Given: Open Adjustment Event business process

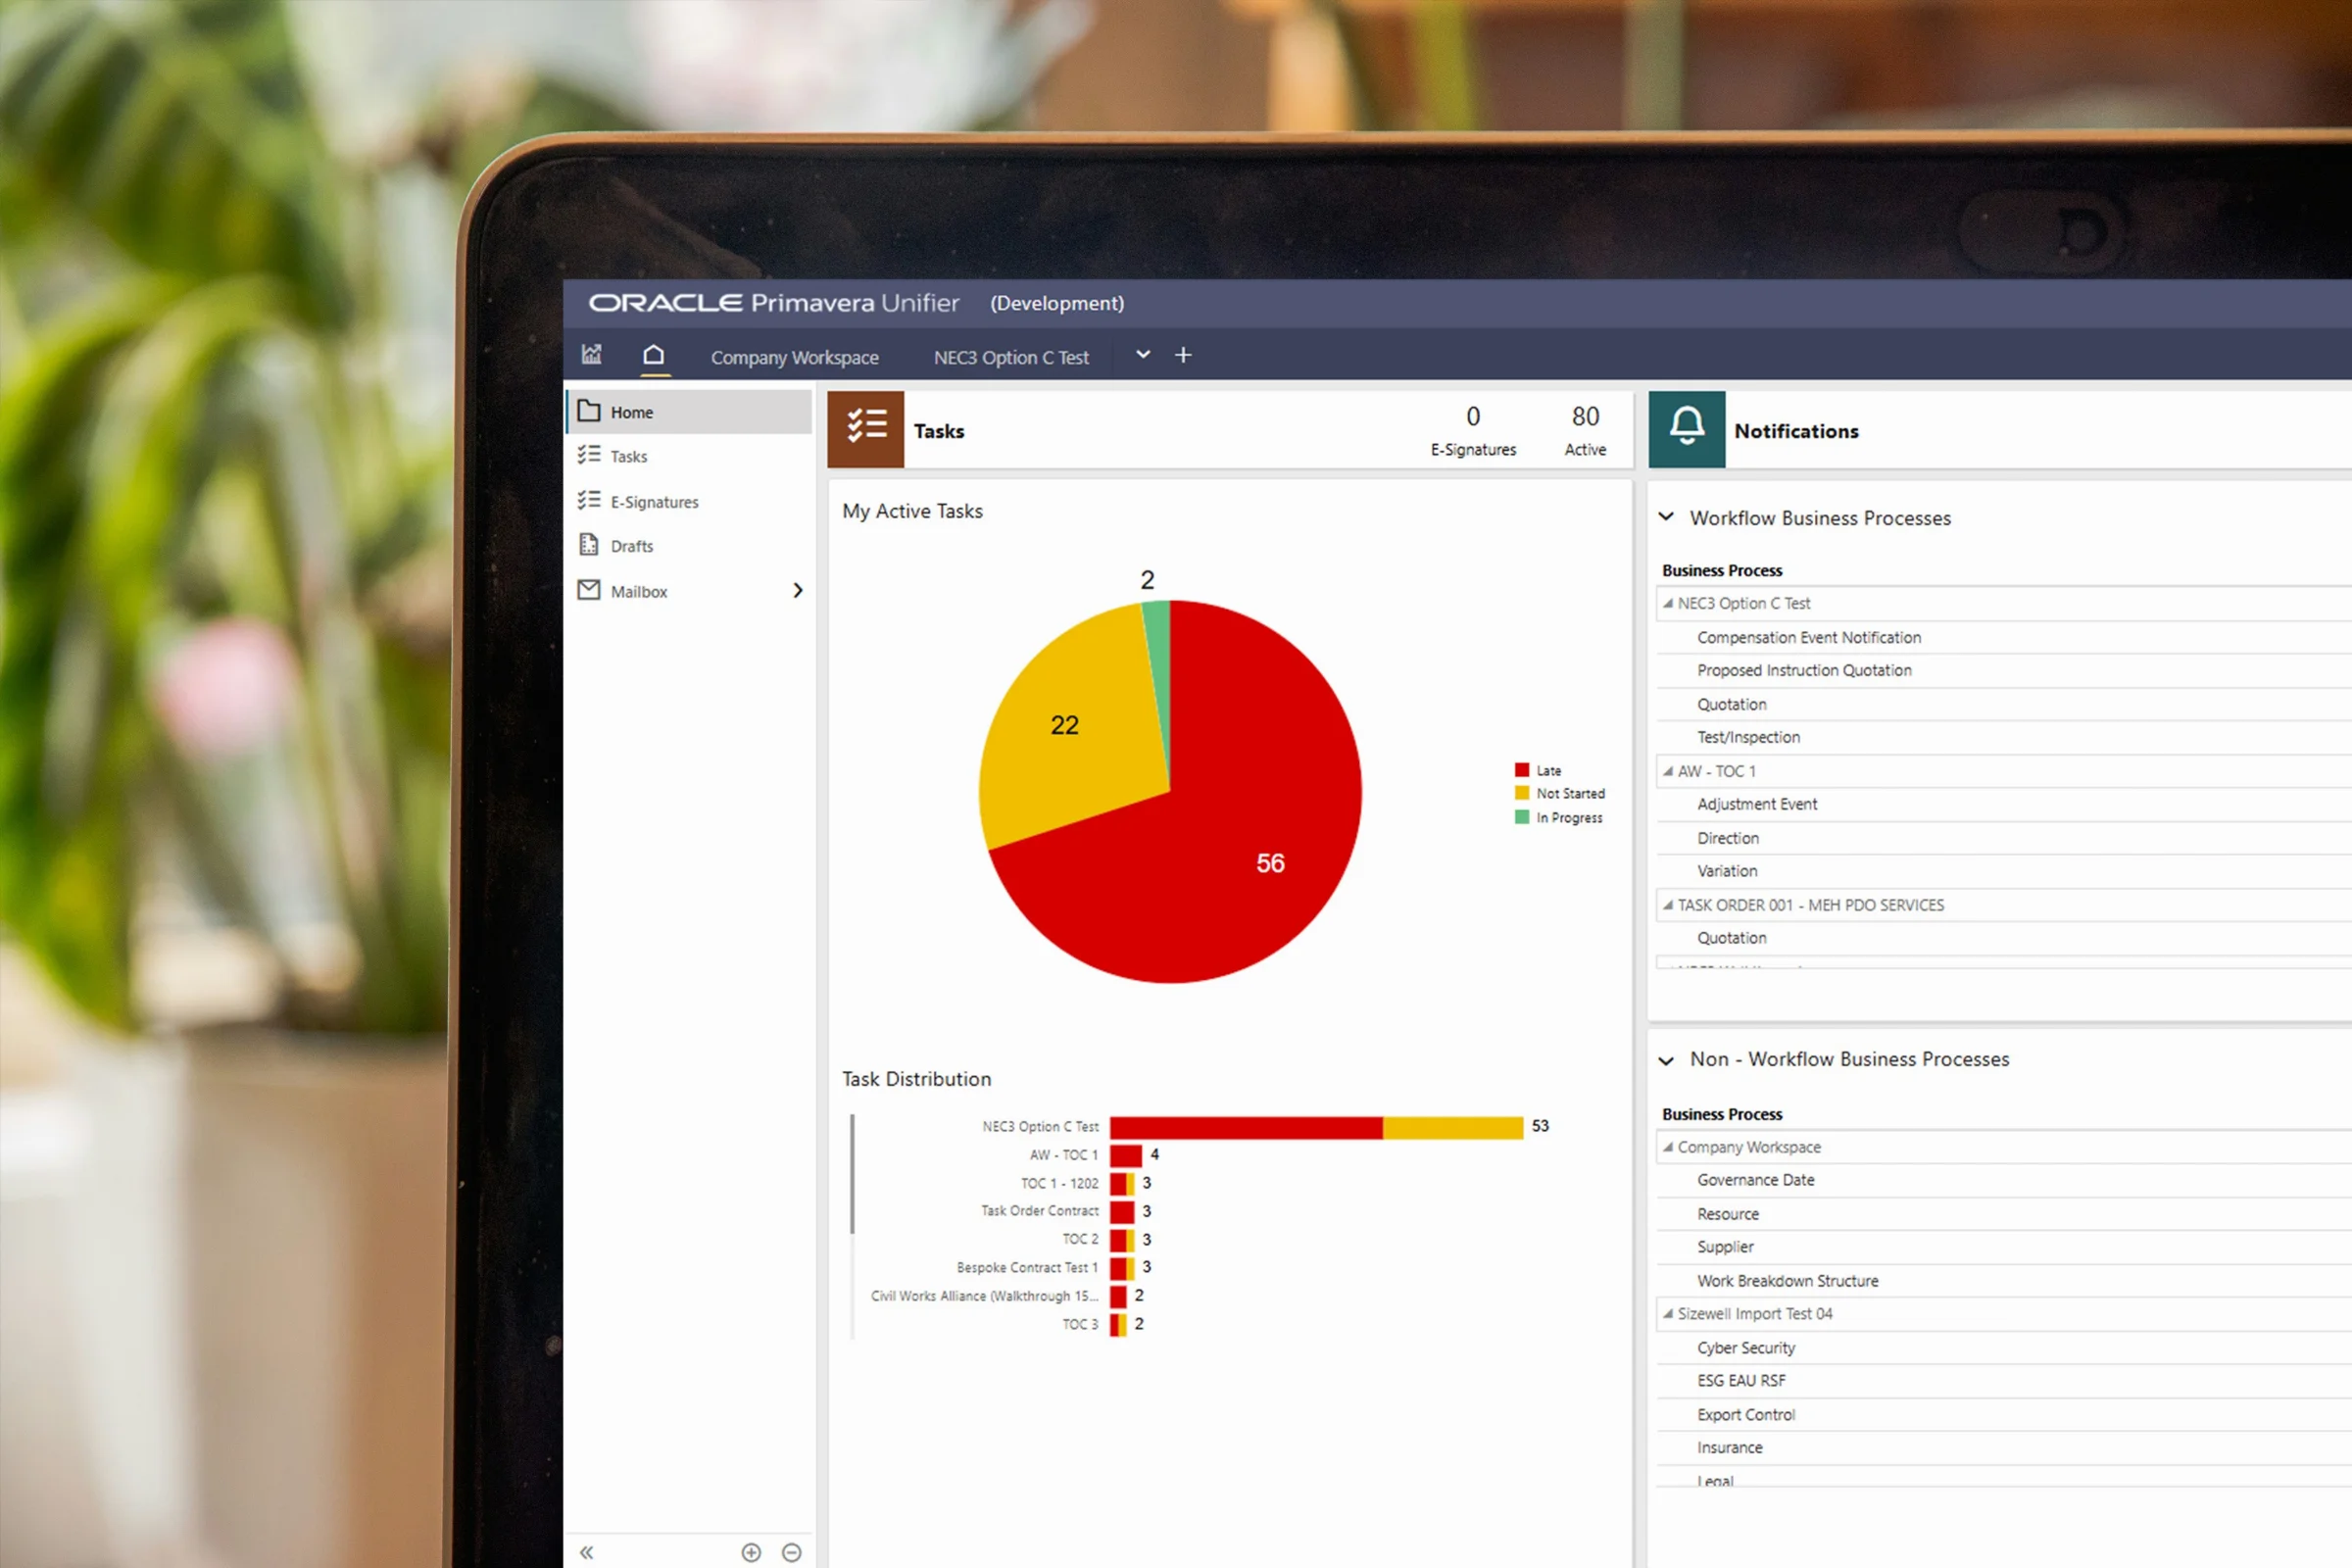Looking at the screenshot, I should tap(1757, 804).
